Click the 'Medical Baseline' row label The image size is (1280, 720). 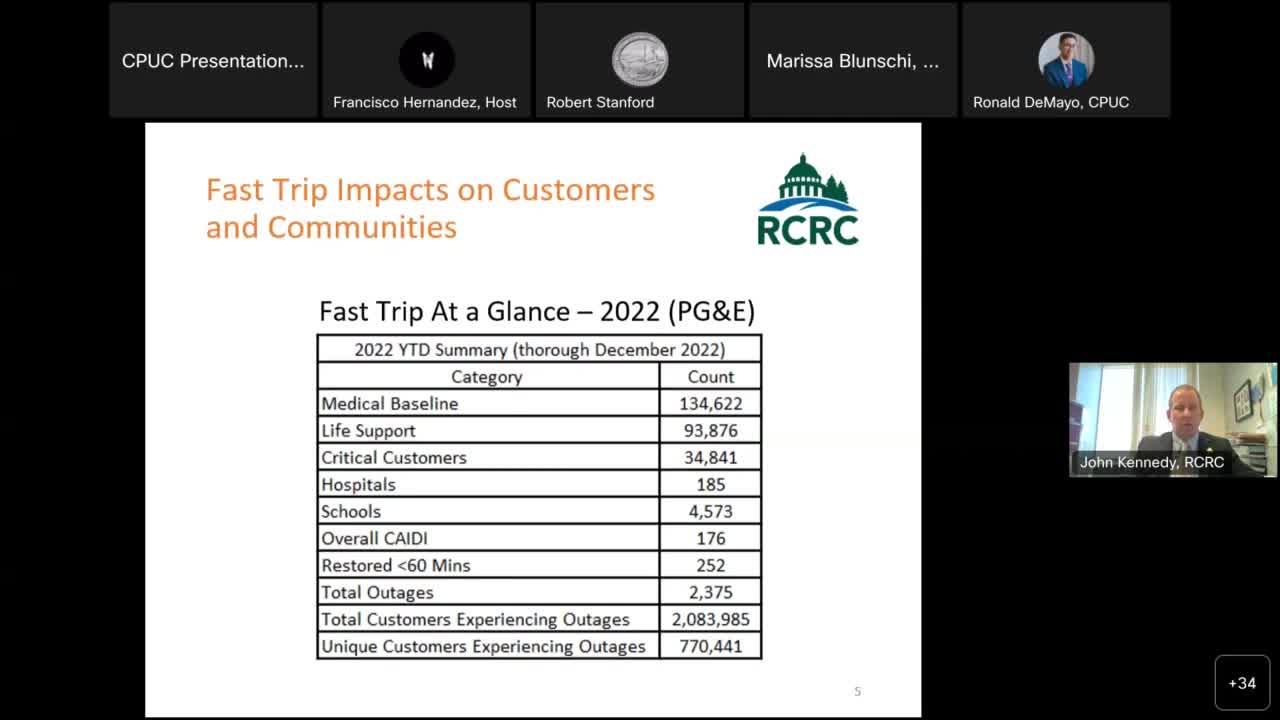coord(390,404)
